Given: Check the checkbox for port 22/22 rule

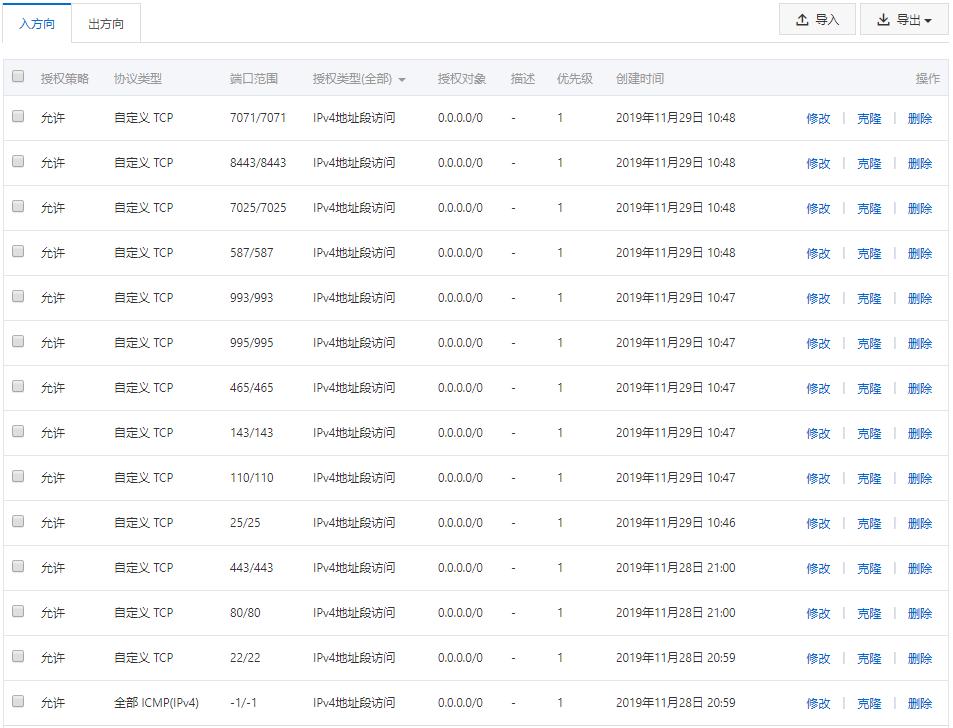Looking at the screenshot, I should pos(17,658).
